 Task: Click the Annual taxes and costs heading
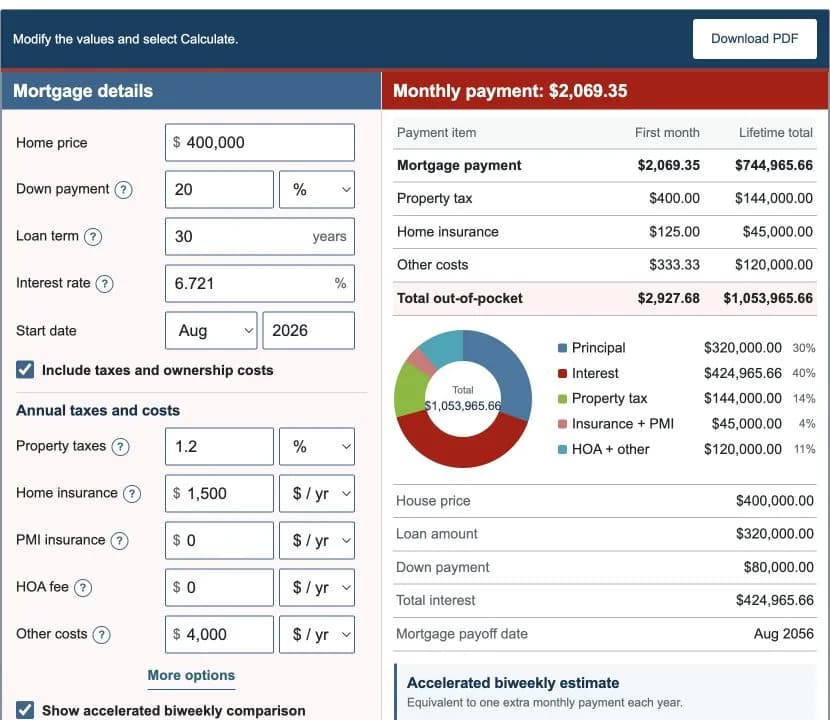point(98,410)
